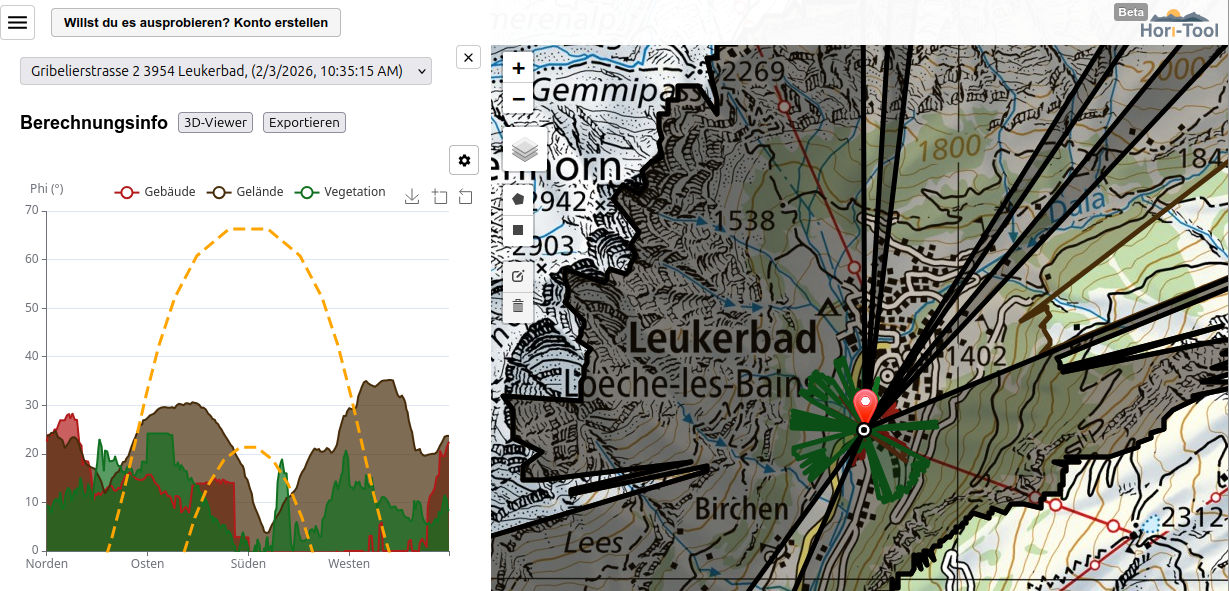Viewport: 1229px width, 591px height.
Task: Reset the chart zoom
Action: click(x=466, y=197)
